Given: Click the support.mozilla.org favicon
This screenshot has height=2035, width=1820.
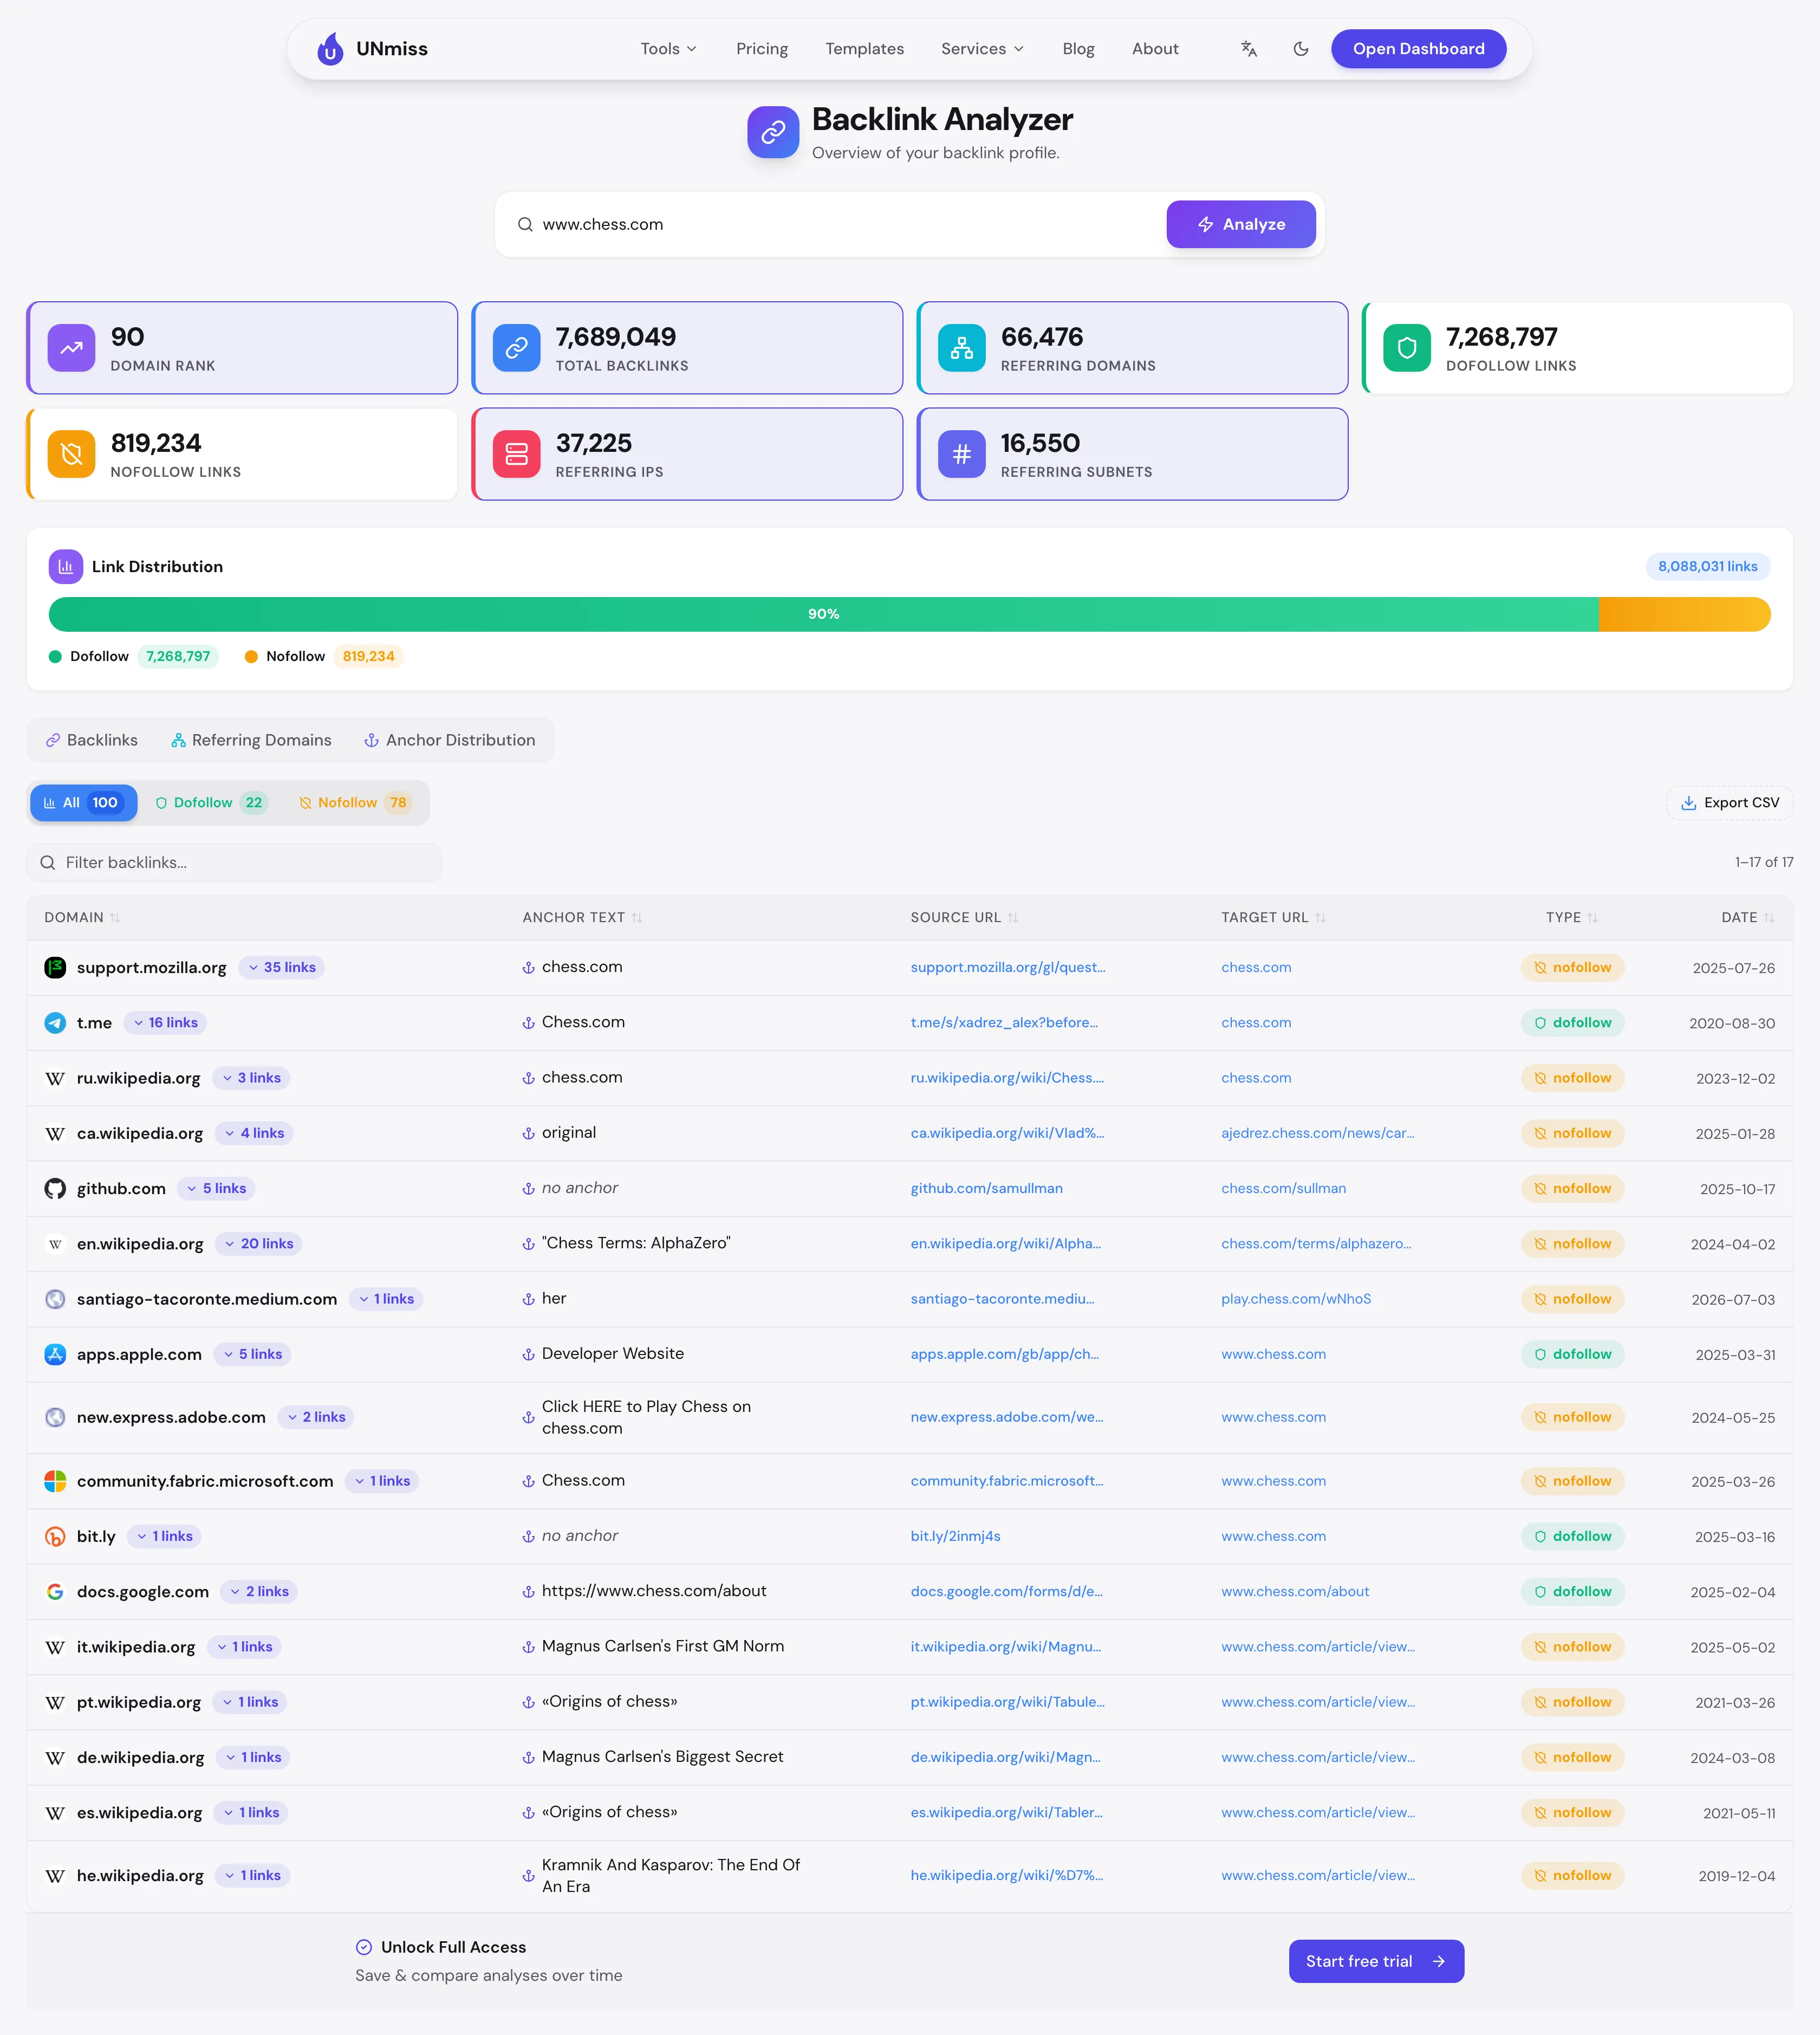Looking at the screenshot, I should (55, 967).
